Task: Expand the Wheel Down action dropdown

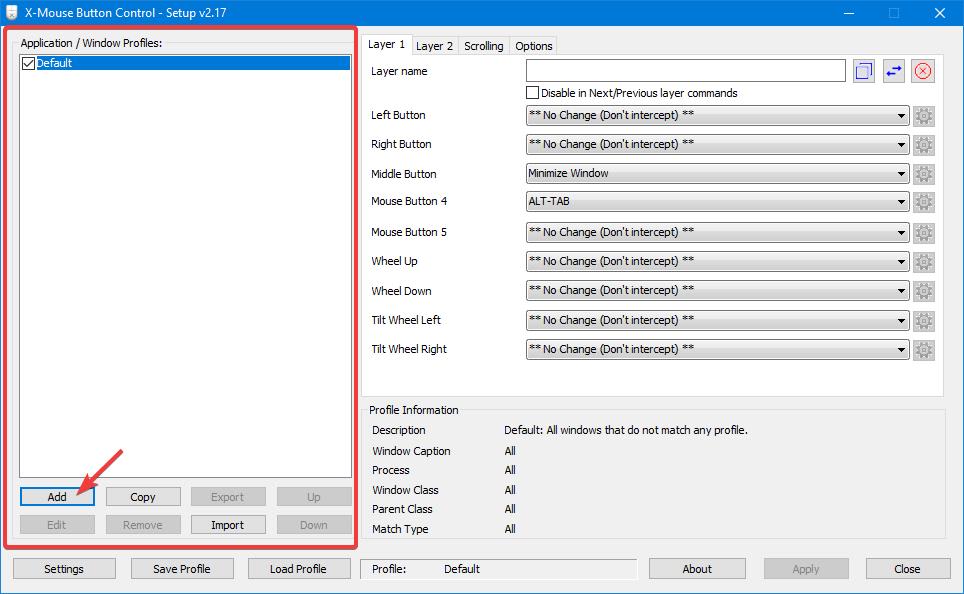Action: 717,290
